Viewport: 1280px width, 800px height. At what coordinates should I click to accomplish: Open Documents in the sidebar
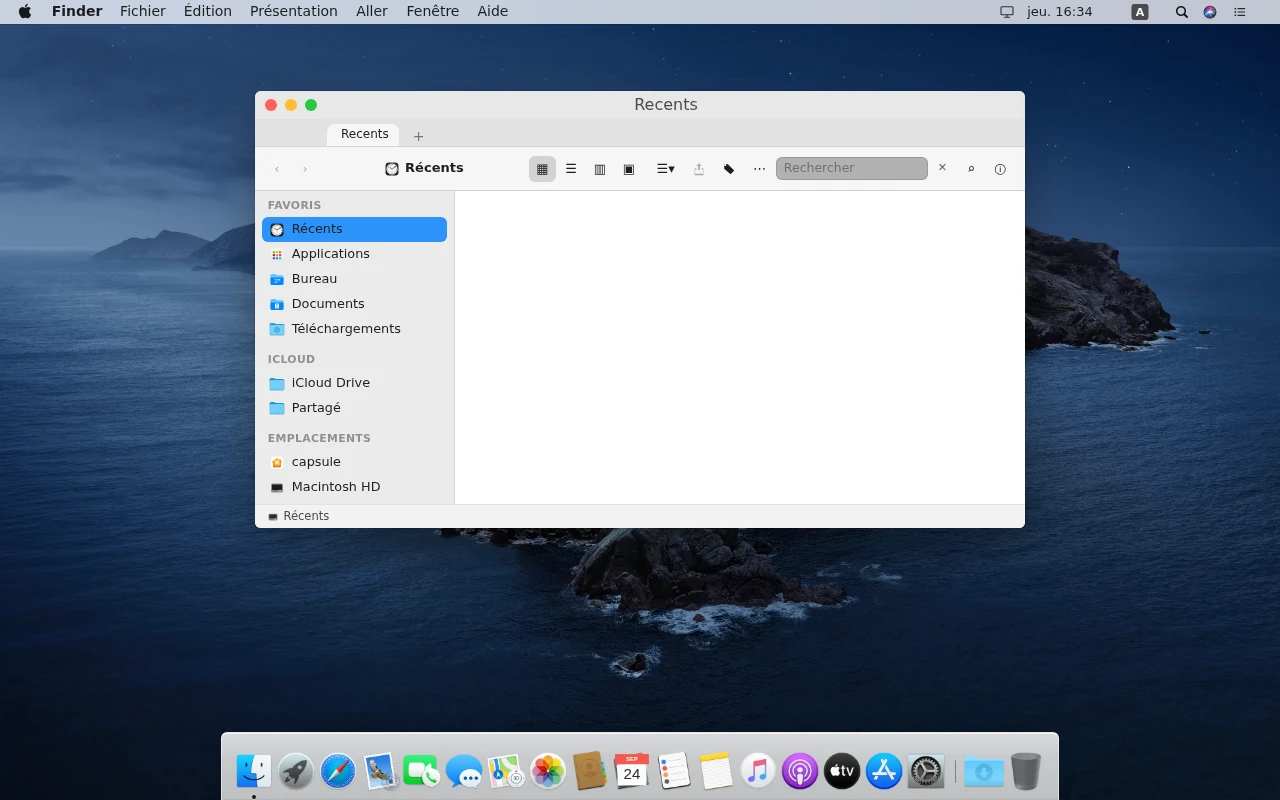click(x=354, y=304)
